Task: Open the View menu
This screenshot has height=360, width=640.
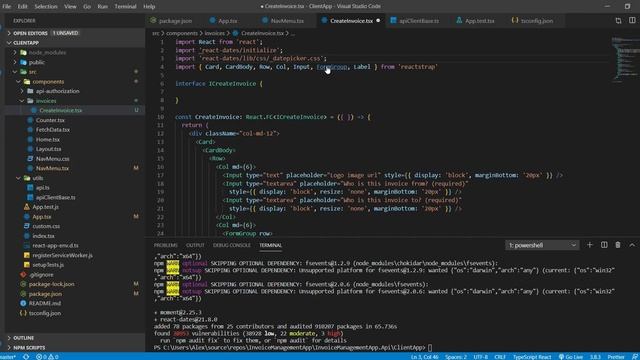Action: click(70, 7)
